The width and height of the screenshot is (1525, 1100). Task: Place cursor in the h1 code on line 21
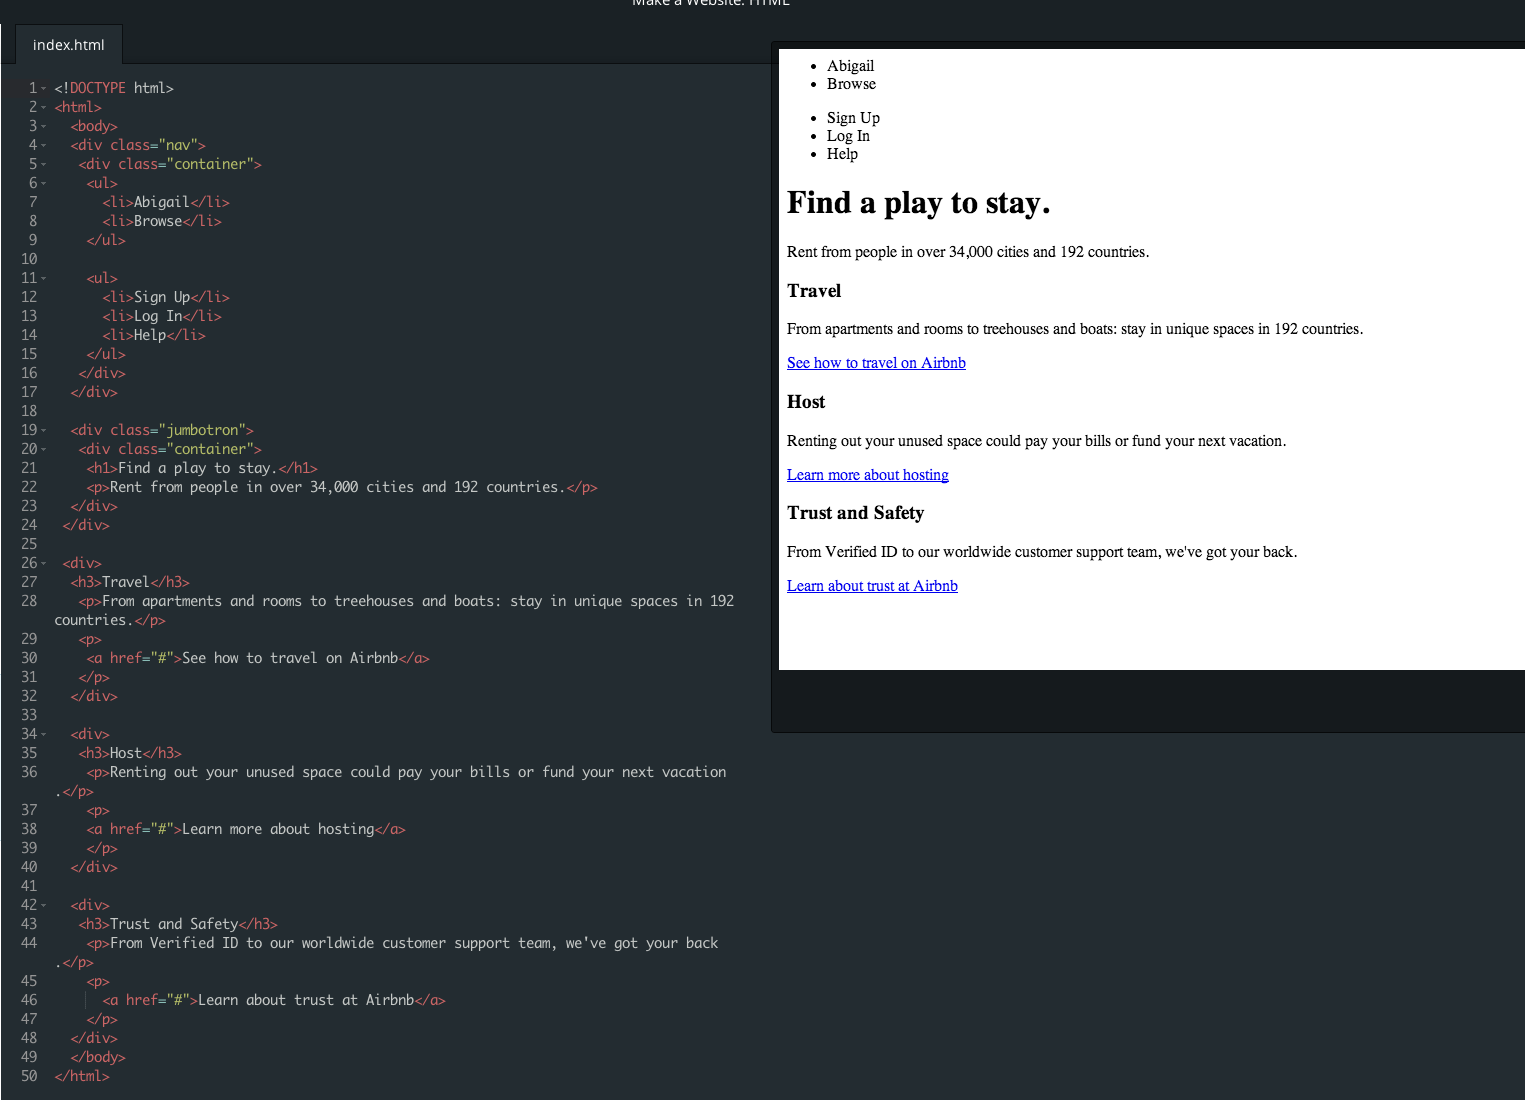[202, 468]
